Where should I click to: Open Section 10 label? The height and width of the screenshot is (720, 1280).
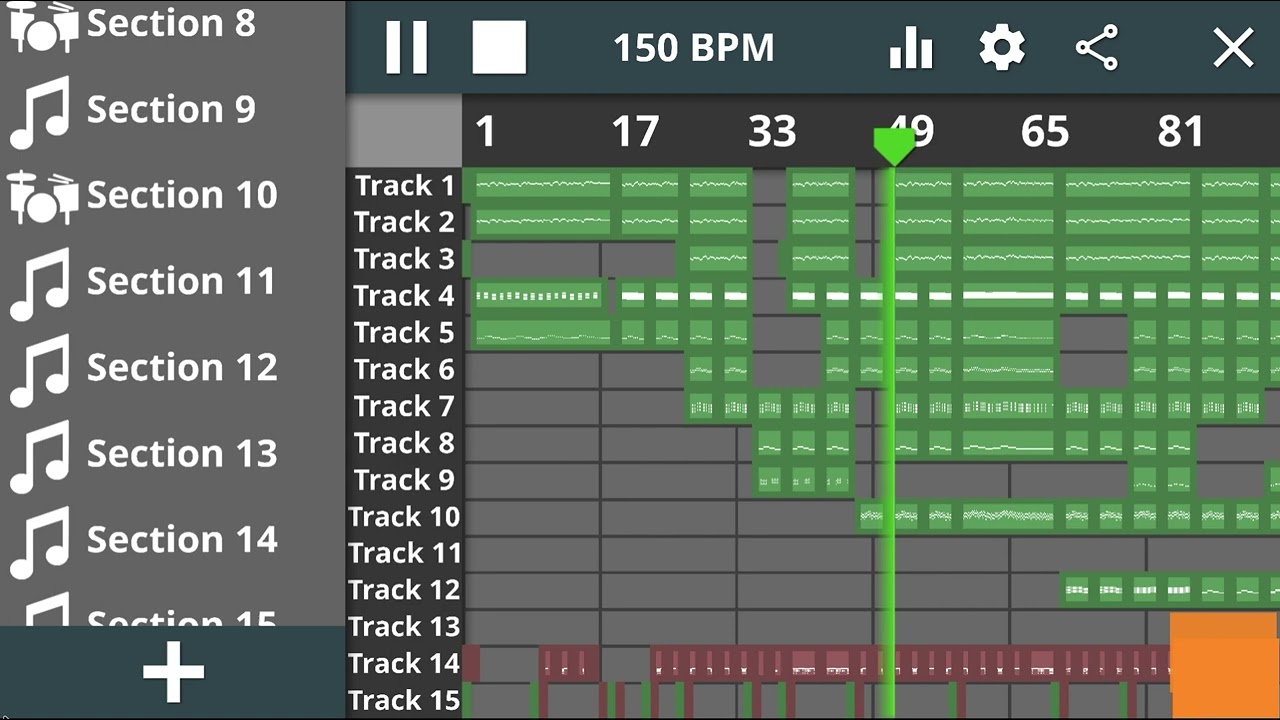[x=182, y=195]
